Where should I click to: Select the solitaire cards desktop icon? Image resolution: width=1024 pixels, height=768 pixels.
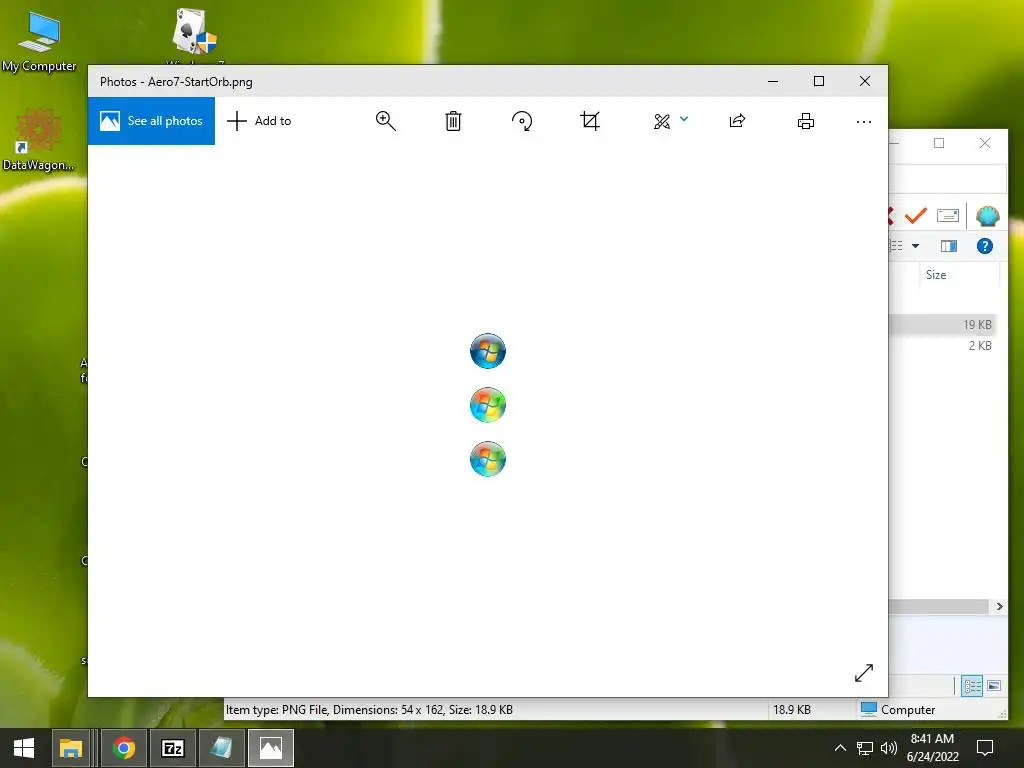(195, 34)
